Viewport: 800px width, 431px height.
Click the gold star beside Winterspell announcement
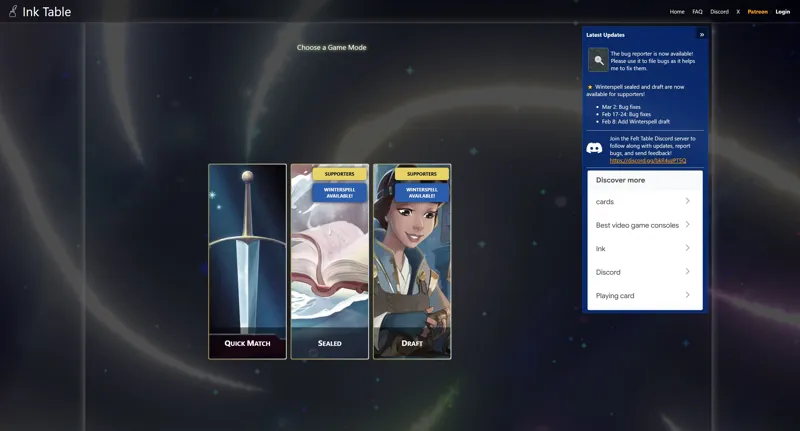point(590,87)
